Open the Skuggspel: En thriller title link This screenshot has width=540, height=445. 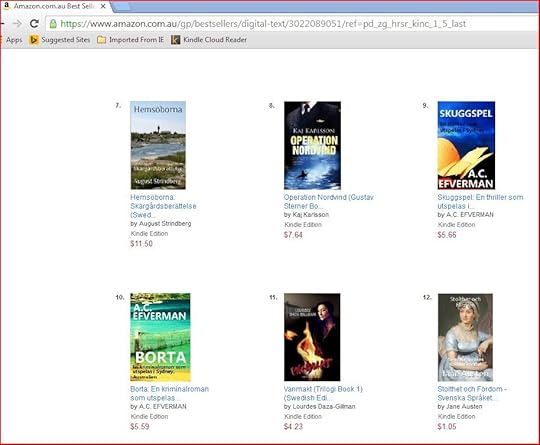coord(480,201)
